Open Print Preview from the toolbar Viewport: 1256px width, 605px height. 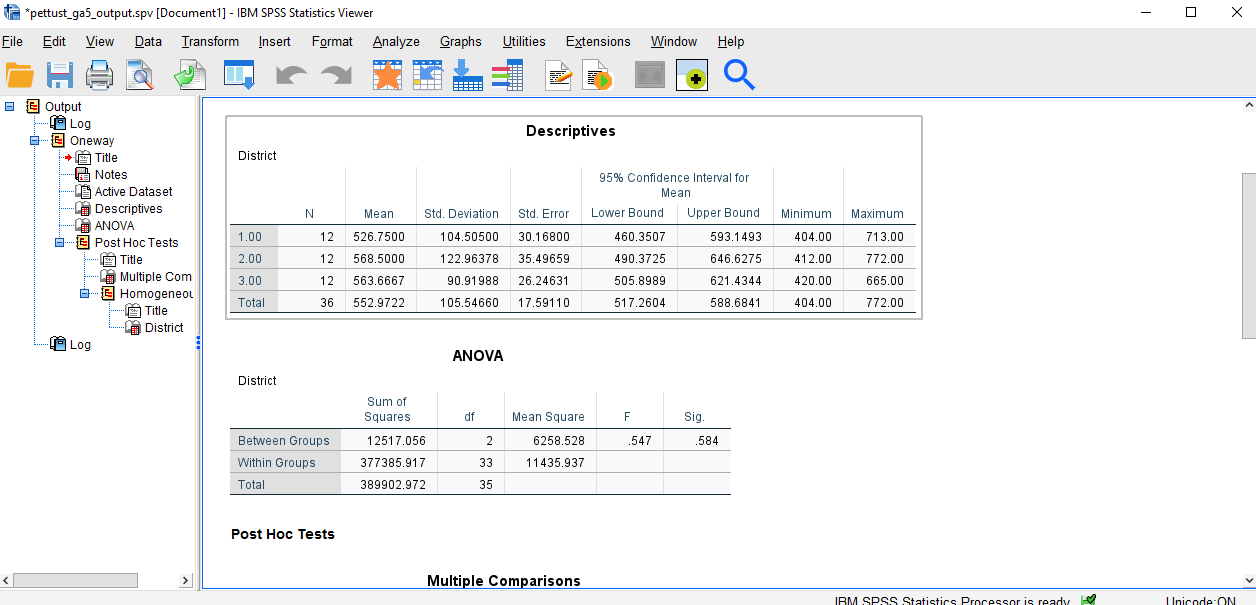140,74
